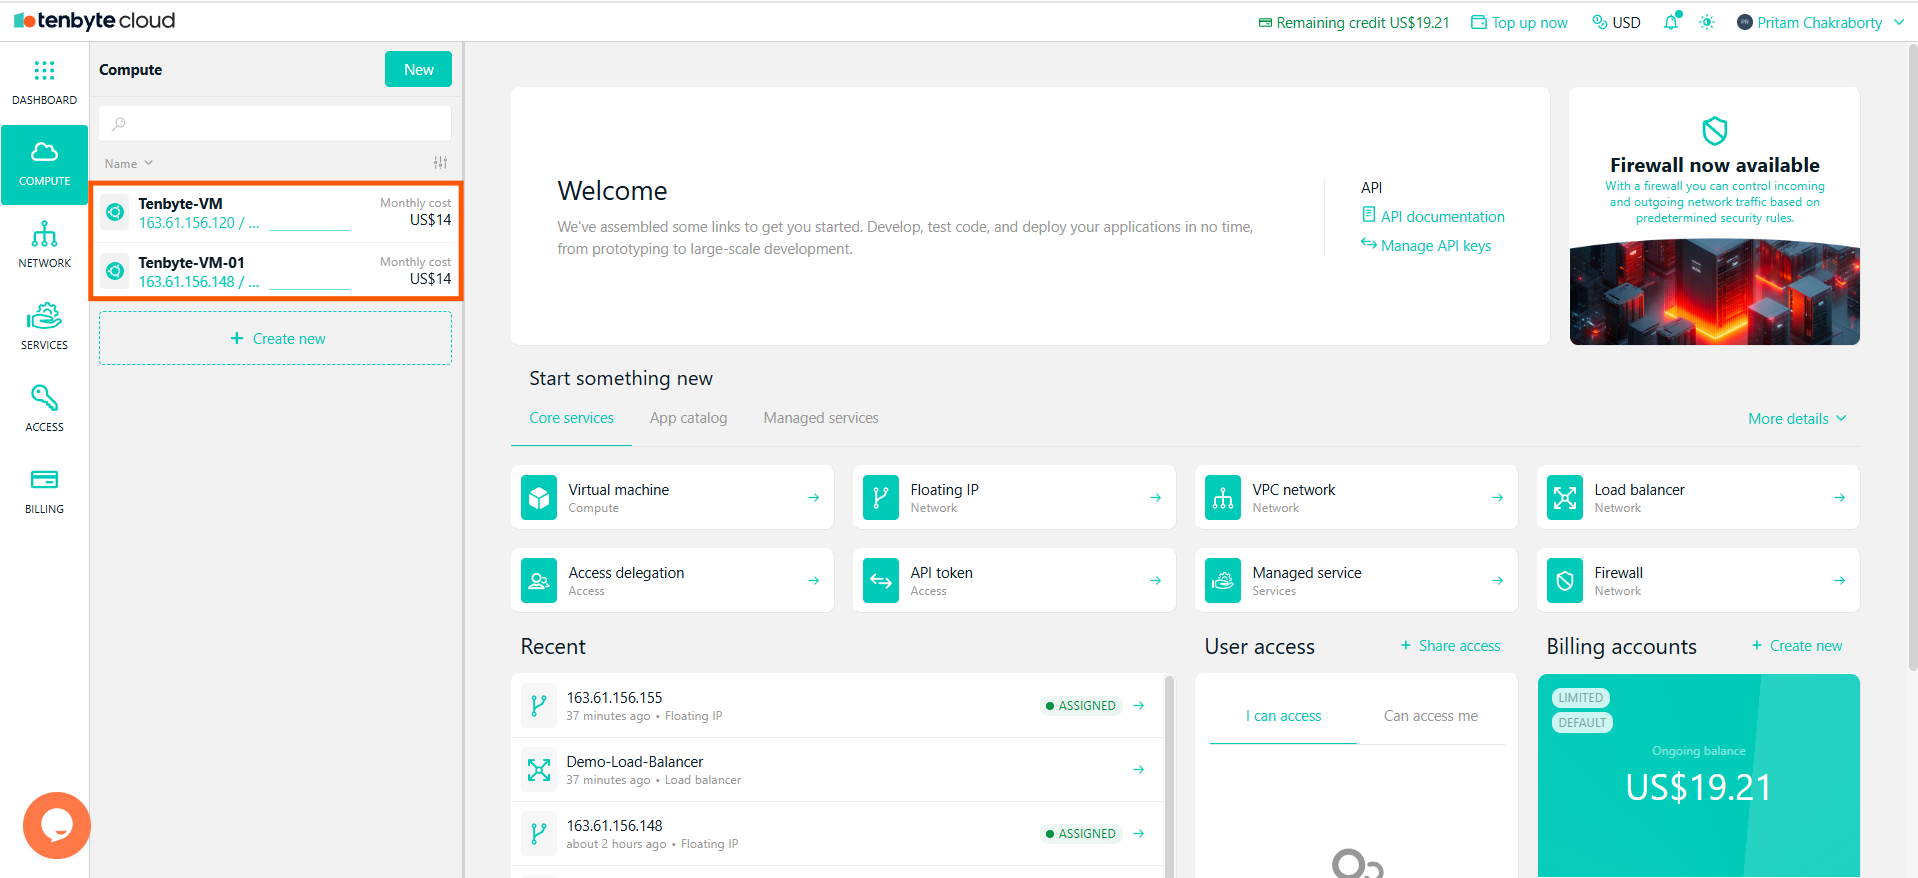Switch to the Core services tab
Viewport: 1918px width, 878px height.
point(572,418)
